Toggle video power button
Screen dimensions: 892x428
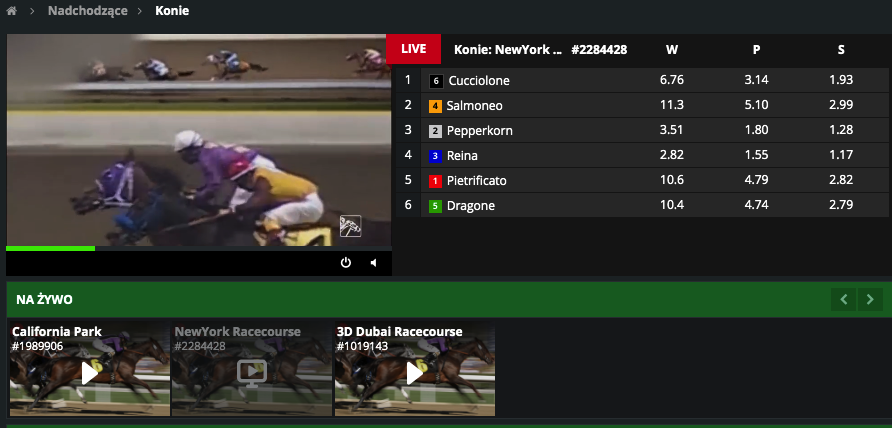coord(346,263)
